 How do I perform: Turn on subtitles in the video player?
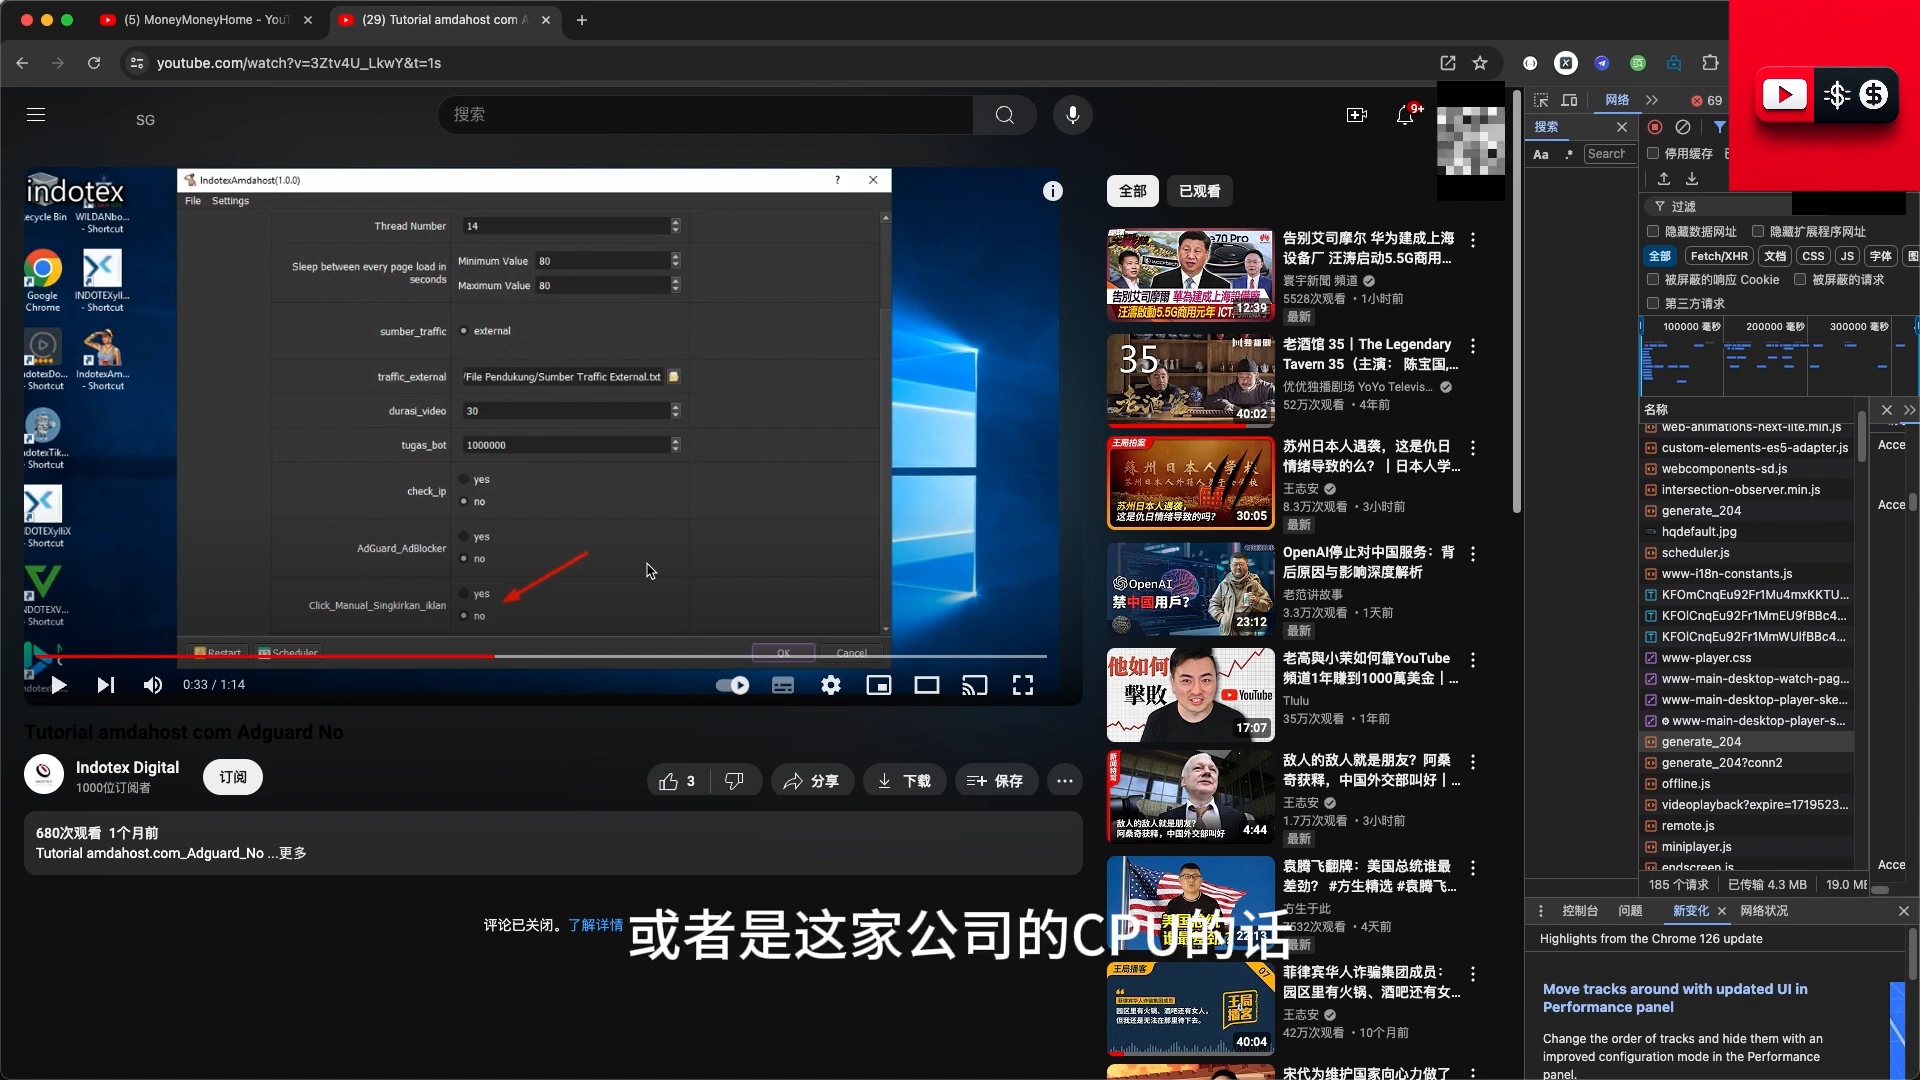pyautogui.click(x=783, y=685)
